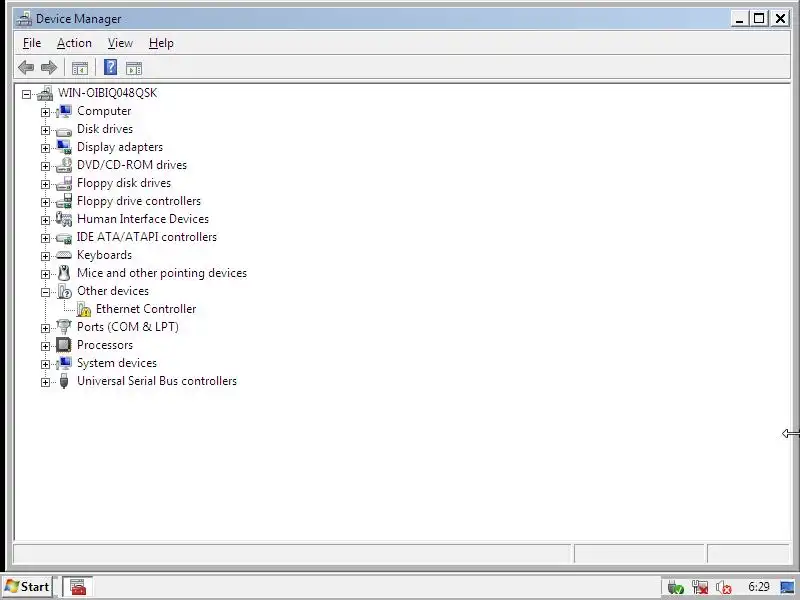Select the Processors label
This screenshot has height=600, width=800.
(105, 345)
